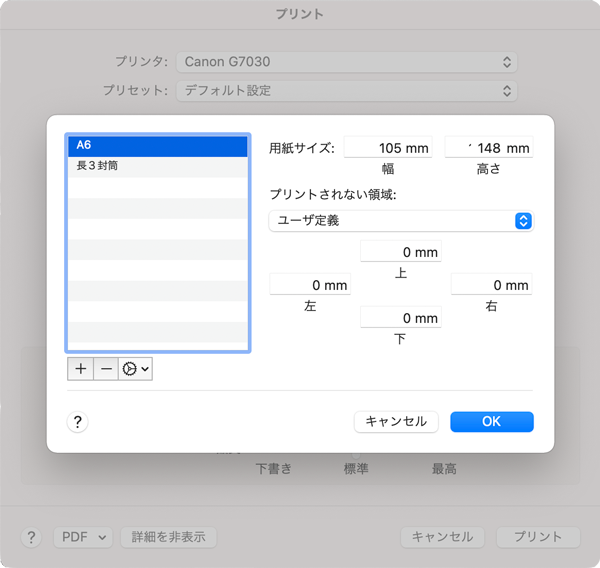Open the PDF dropdown menu
Image resolution: width=600 pixels, height=568 pixels.
click(83, 537)
